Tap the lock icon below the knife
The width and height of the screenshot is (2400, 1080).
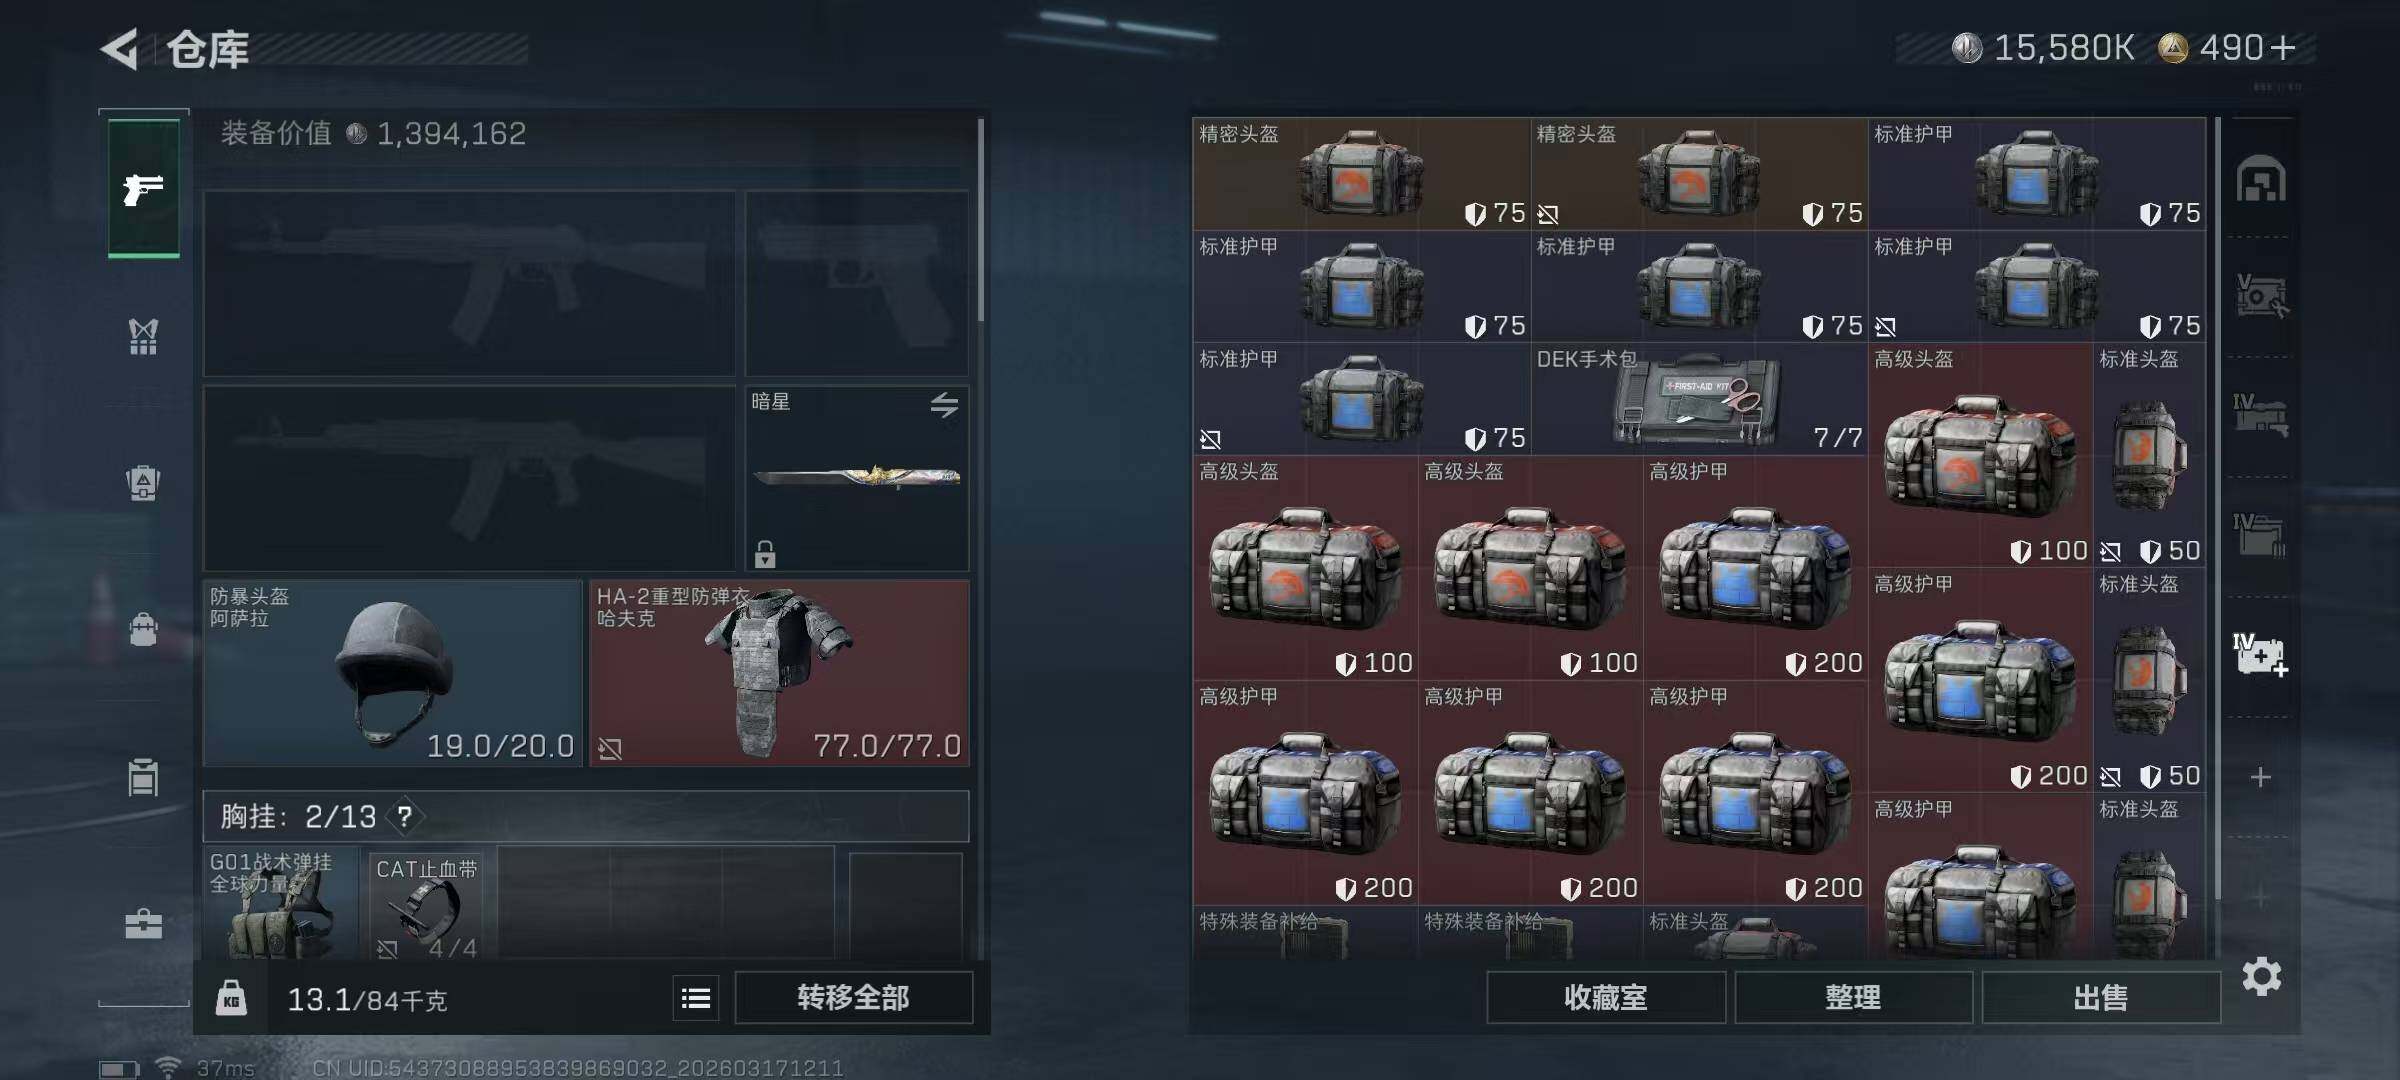click(765, 553)
